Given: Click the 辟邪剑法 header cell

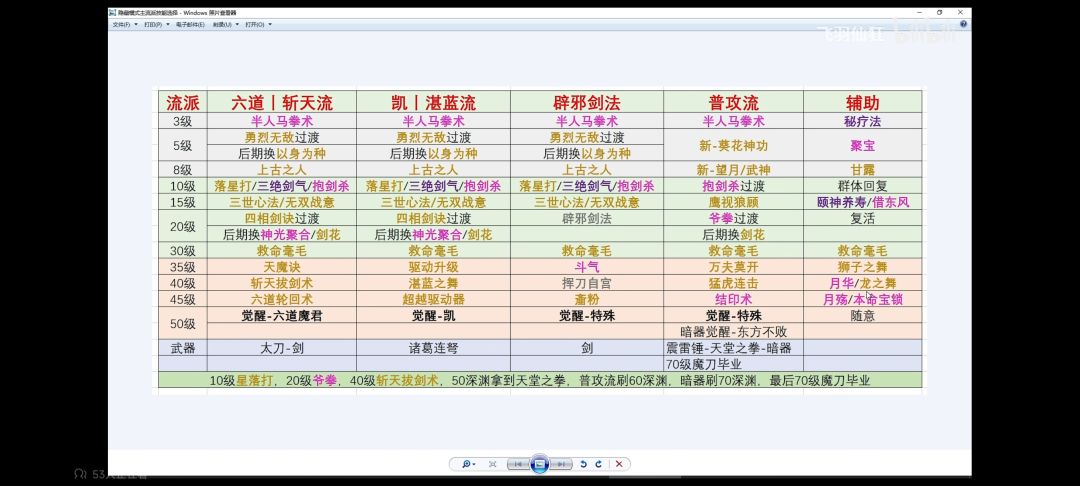Looking at the screenshot, I should [x=587, y=103].
